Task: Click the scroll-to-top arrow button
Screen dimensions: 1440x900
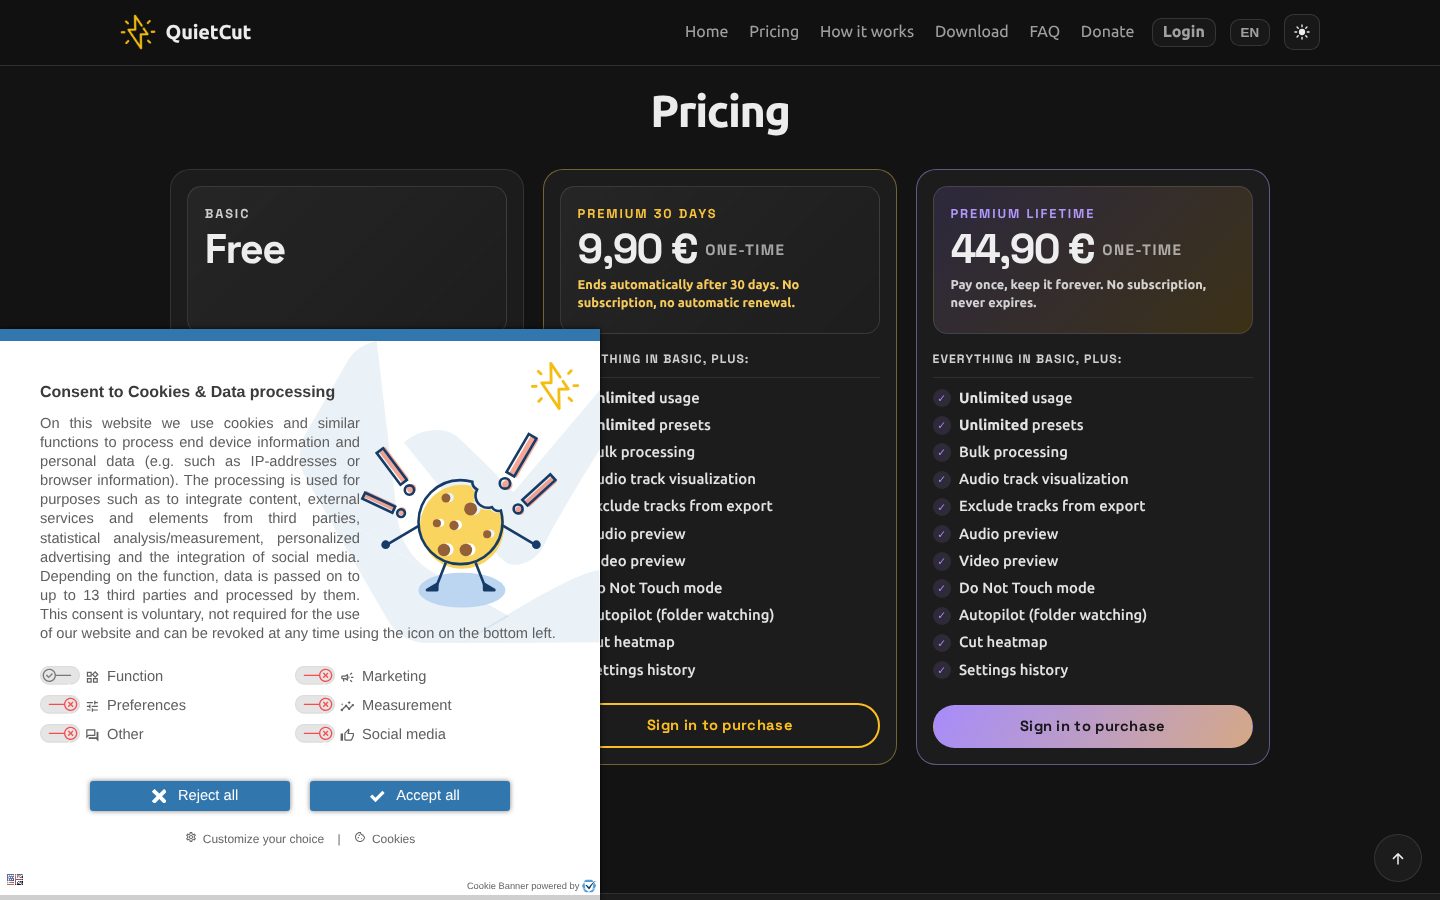Action: click(x=1398, y=858)
